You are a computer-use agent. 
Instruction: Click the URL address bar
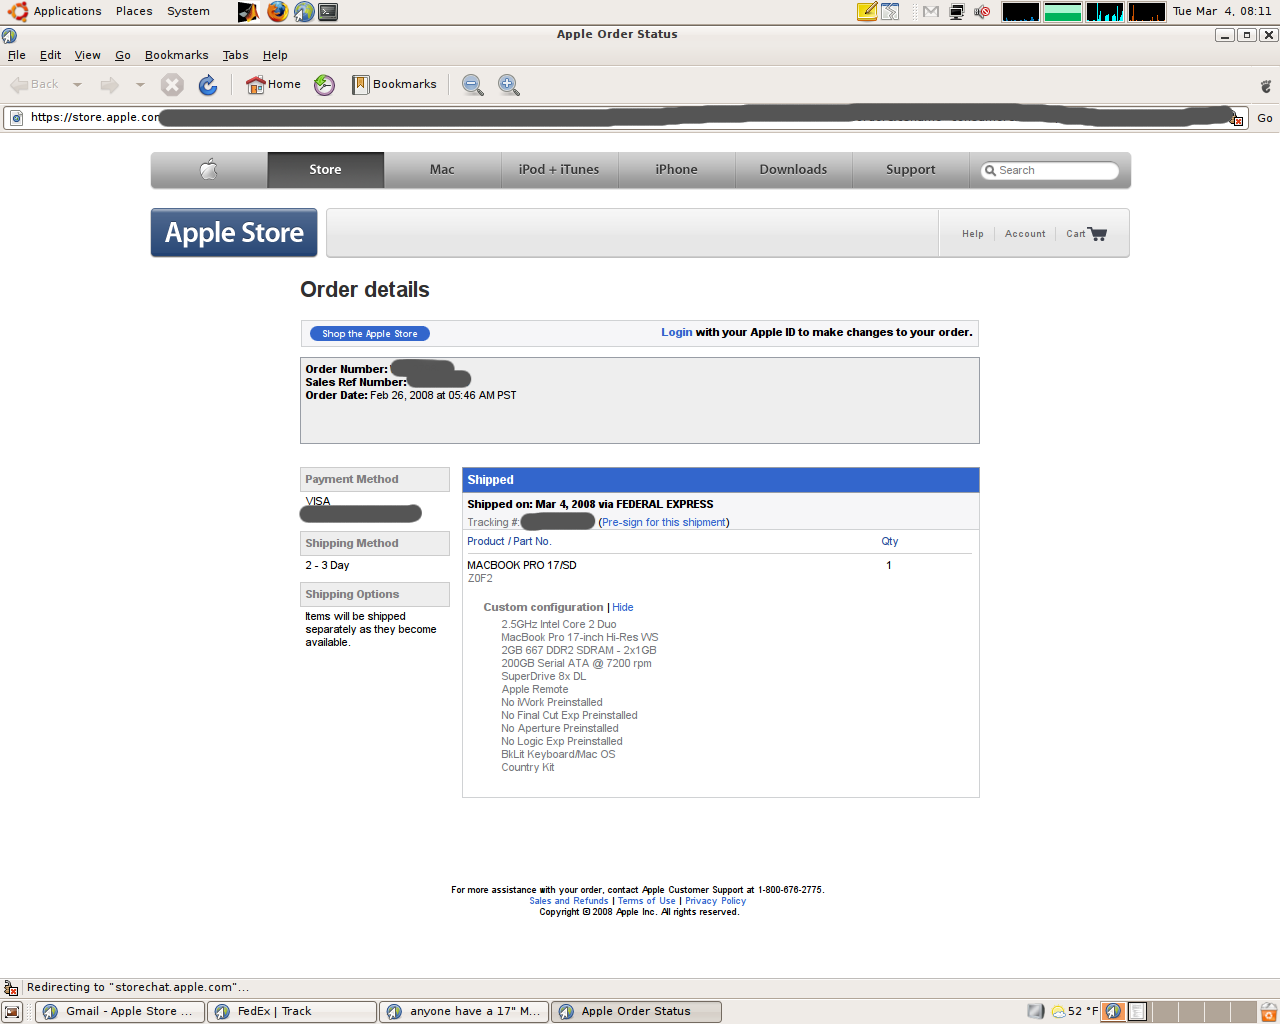point(626,118)
